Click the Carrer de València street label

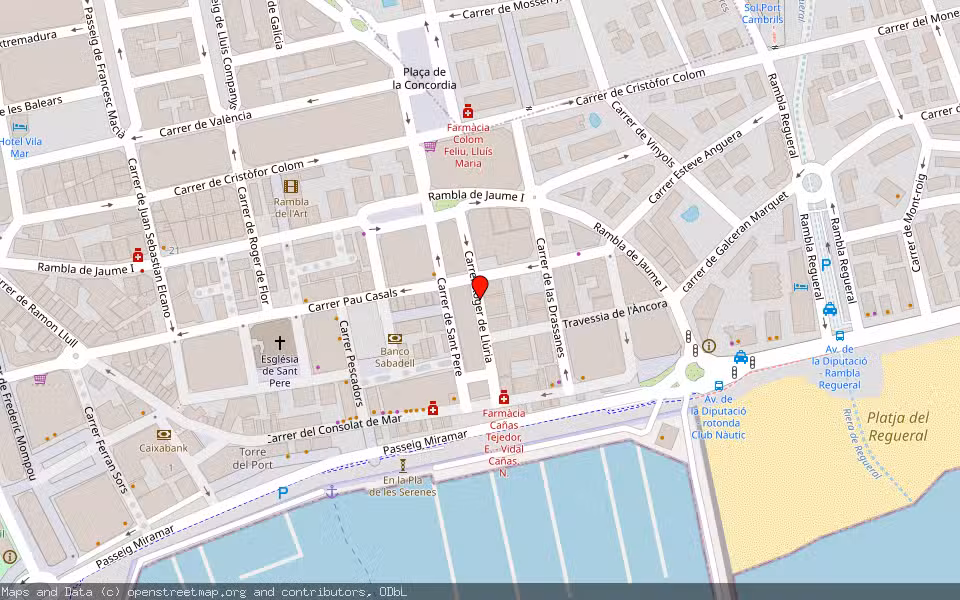pyautogui.click(x=205, y=124)
